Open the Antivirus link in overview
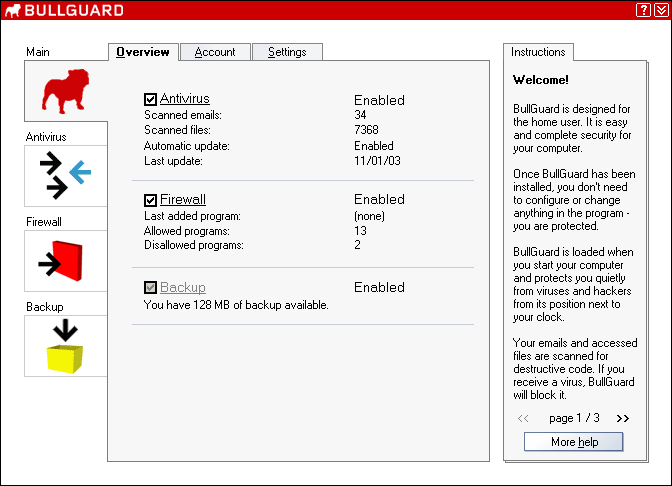This screenshot has width=672, height=486. 185,99
